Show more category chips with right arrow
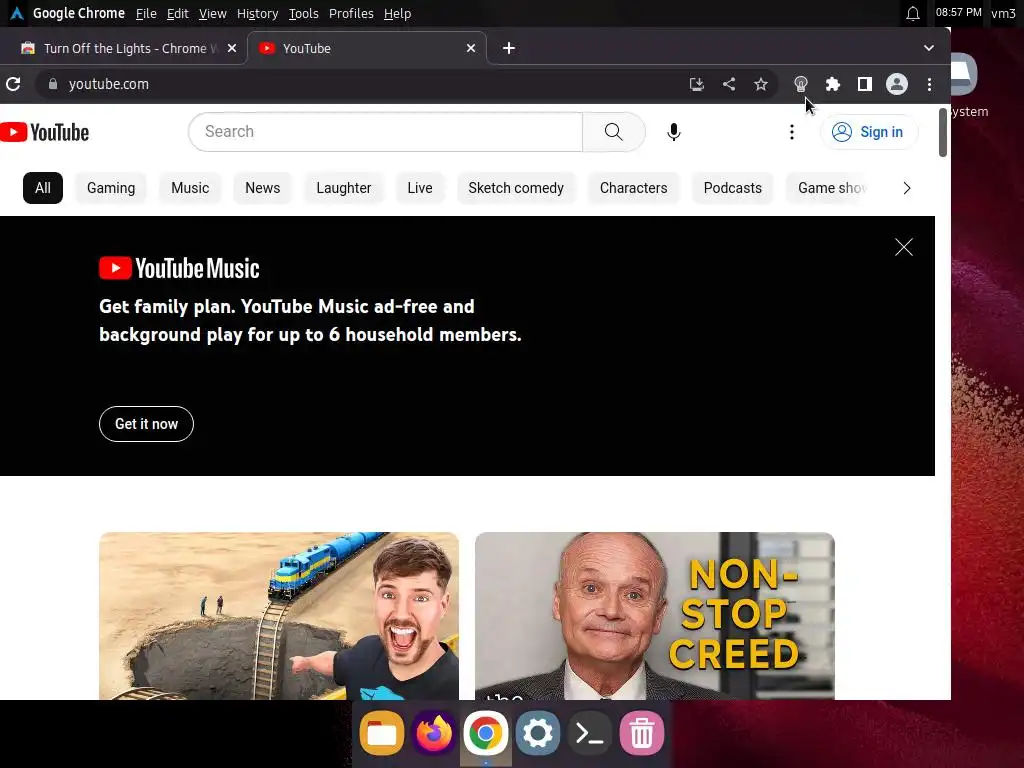This screenshot has width=1024, height=768. tap(906, 188)
